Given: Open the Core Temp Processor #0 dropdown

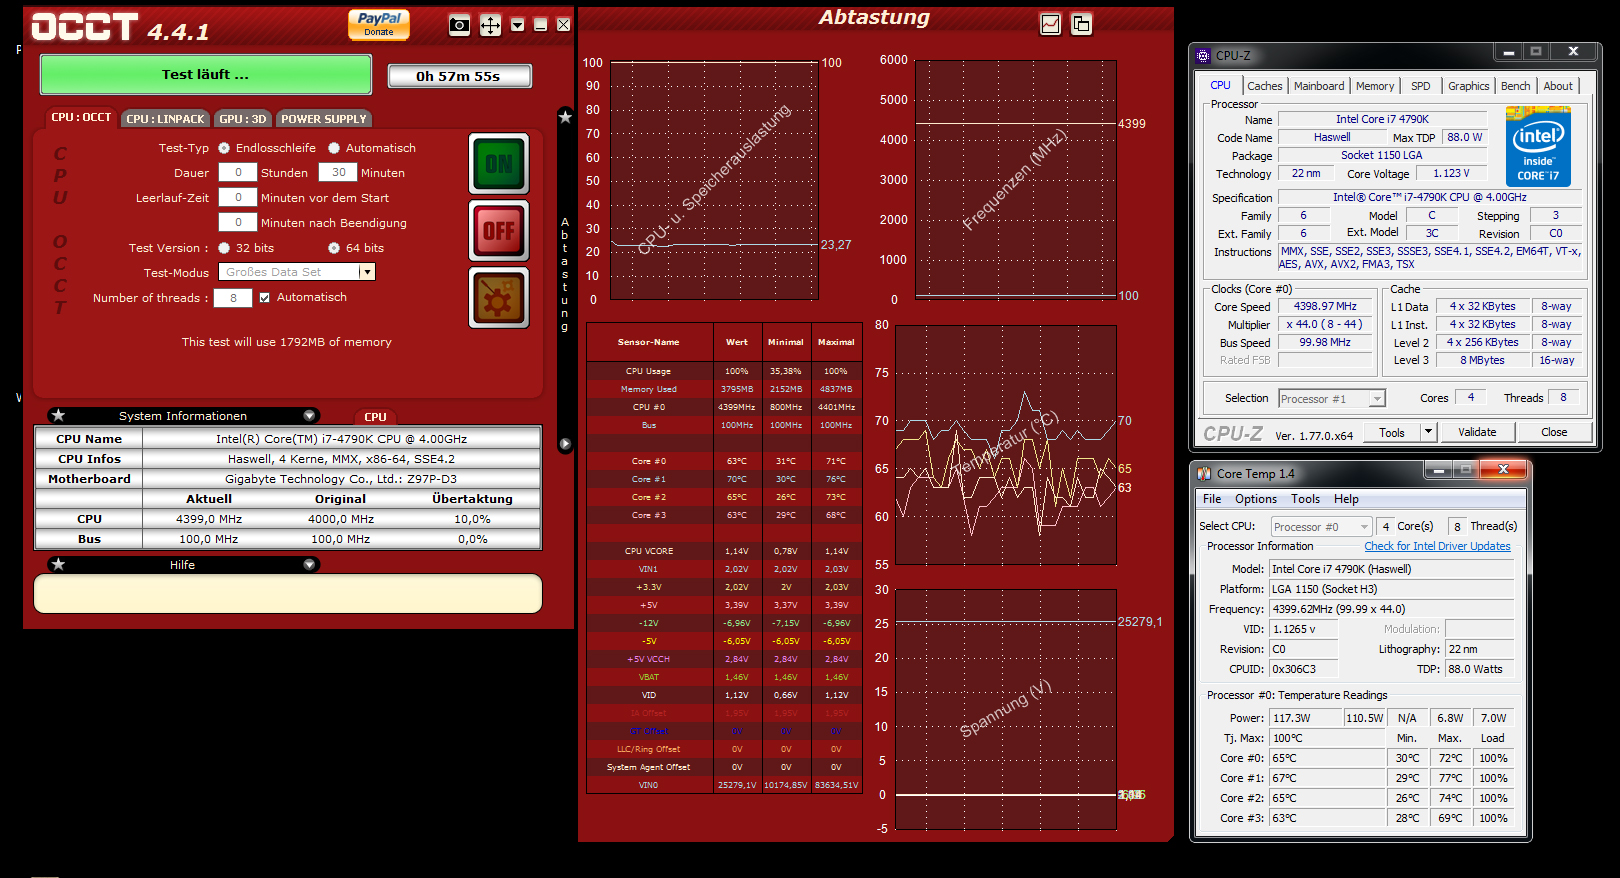Looking at the screenshot, I should 1321,526.
